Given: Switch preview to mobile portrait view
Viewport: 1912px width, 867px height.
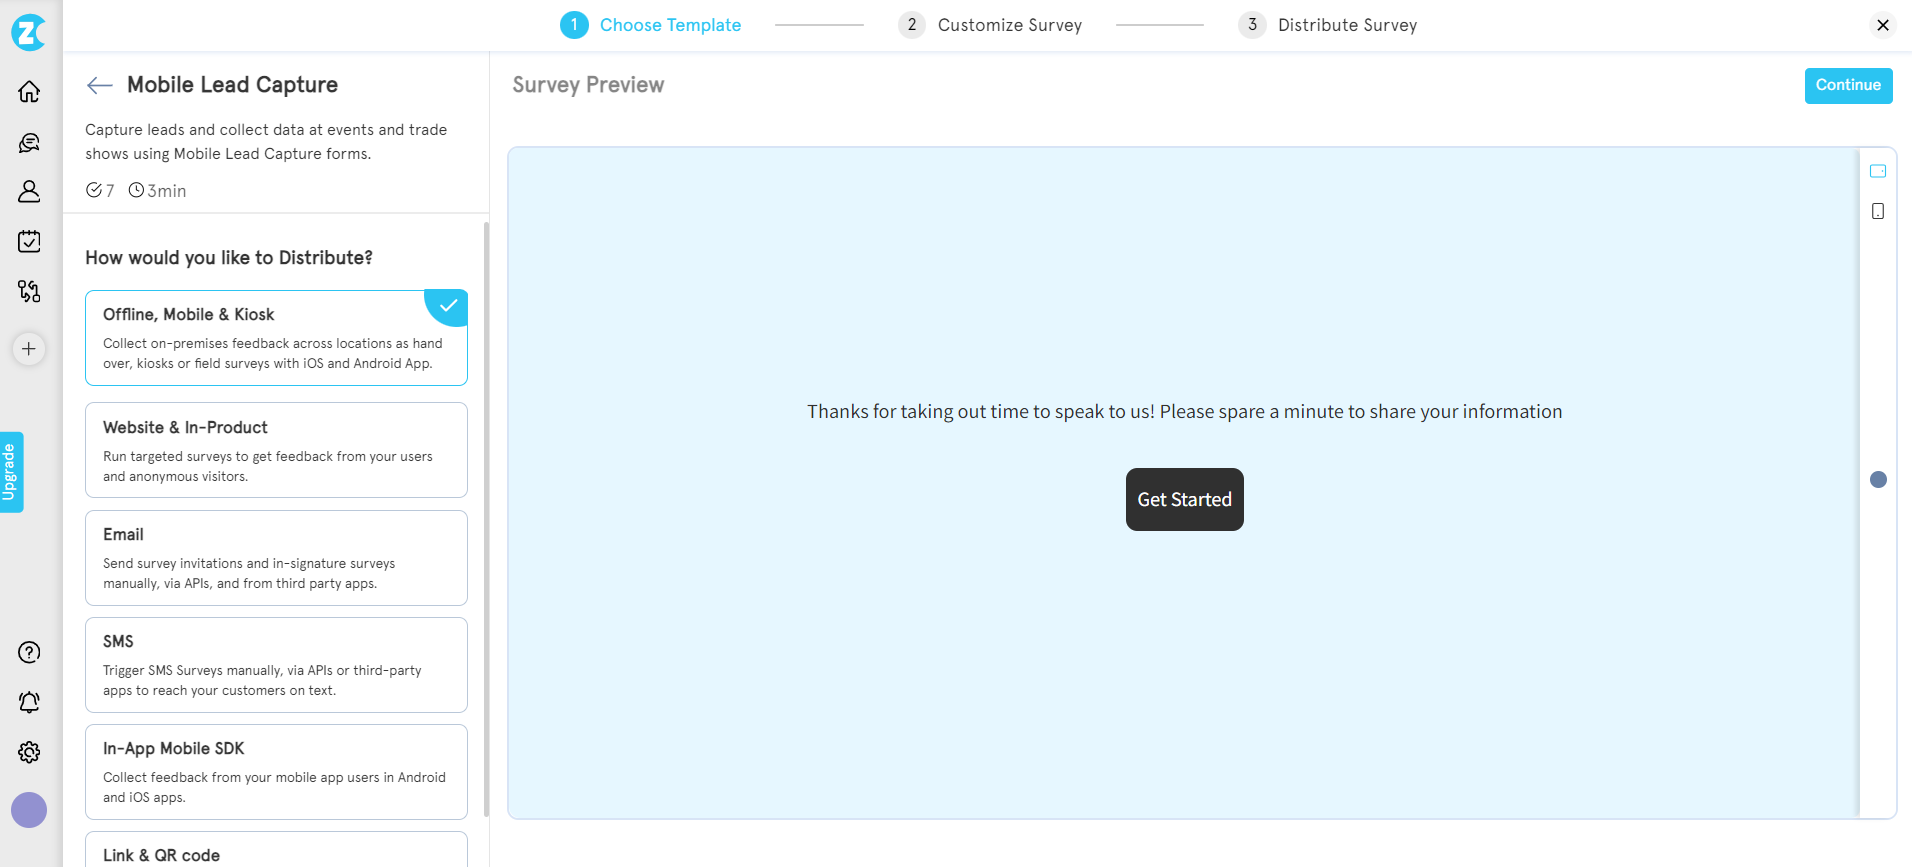Looking at the screenshot, I should click(1877, 211).
